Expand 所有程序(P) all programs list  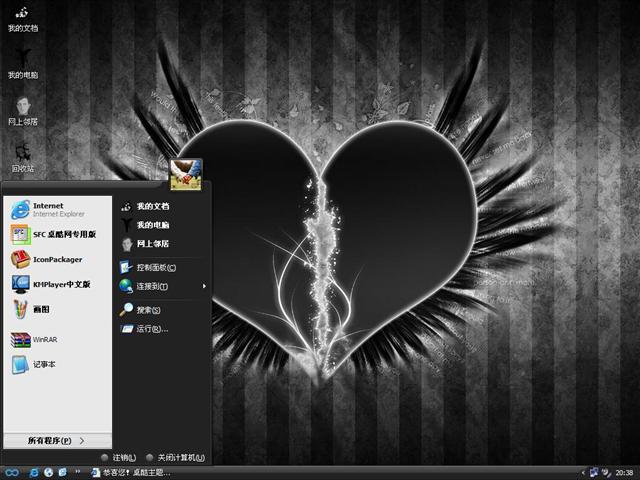pos(58,441)
